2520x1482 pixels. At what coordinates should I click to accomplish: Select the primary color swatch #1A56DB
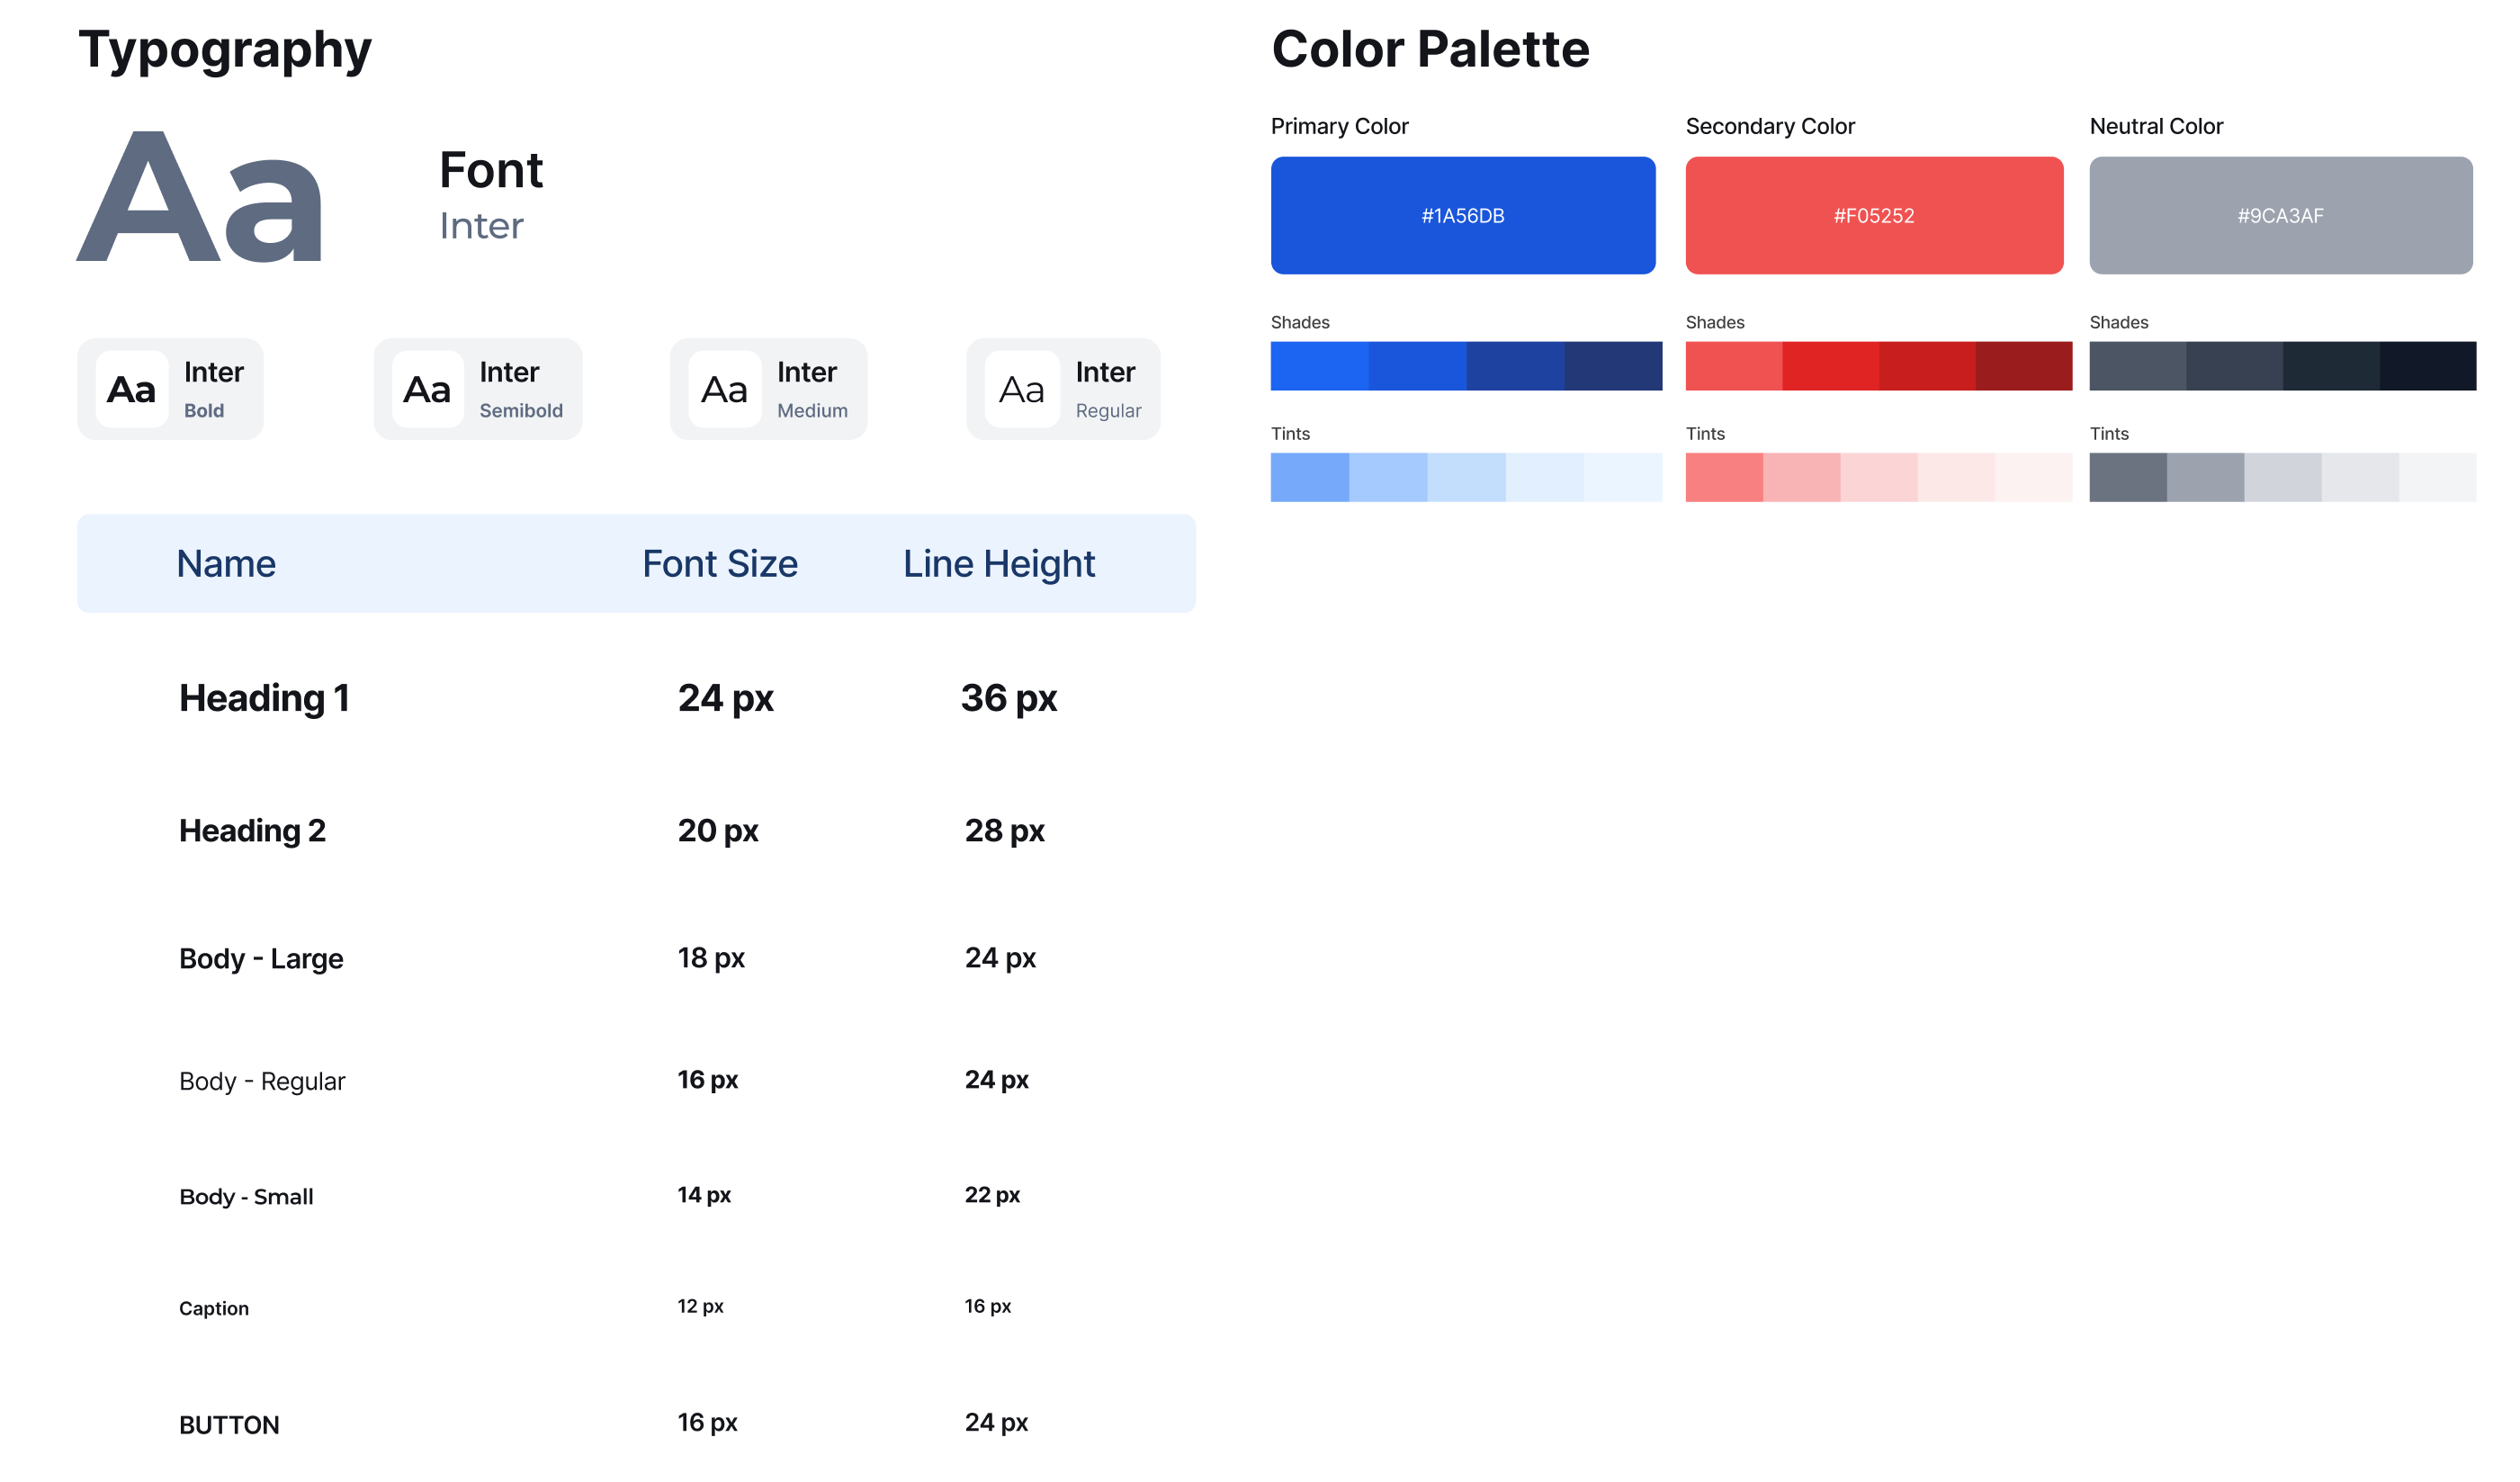coord(1462,215)
